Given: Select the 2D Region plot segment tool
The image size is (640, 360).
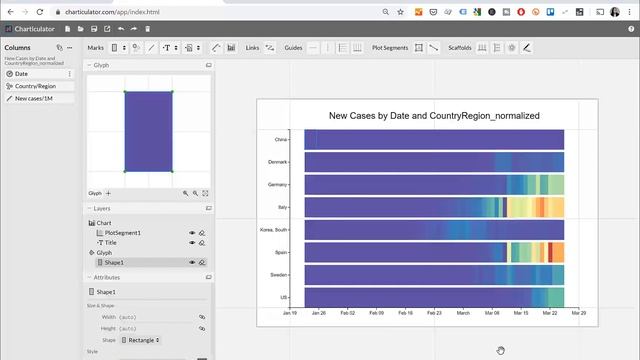Looking at the screenshot, I should 419,48.
